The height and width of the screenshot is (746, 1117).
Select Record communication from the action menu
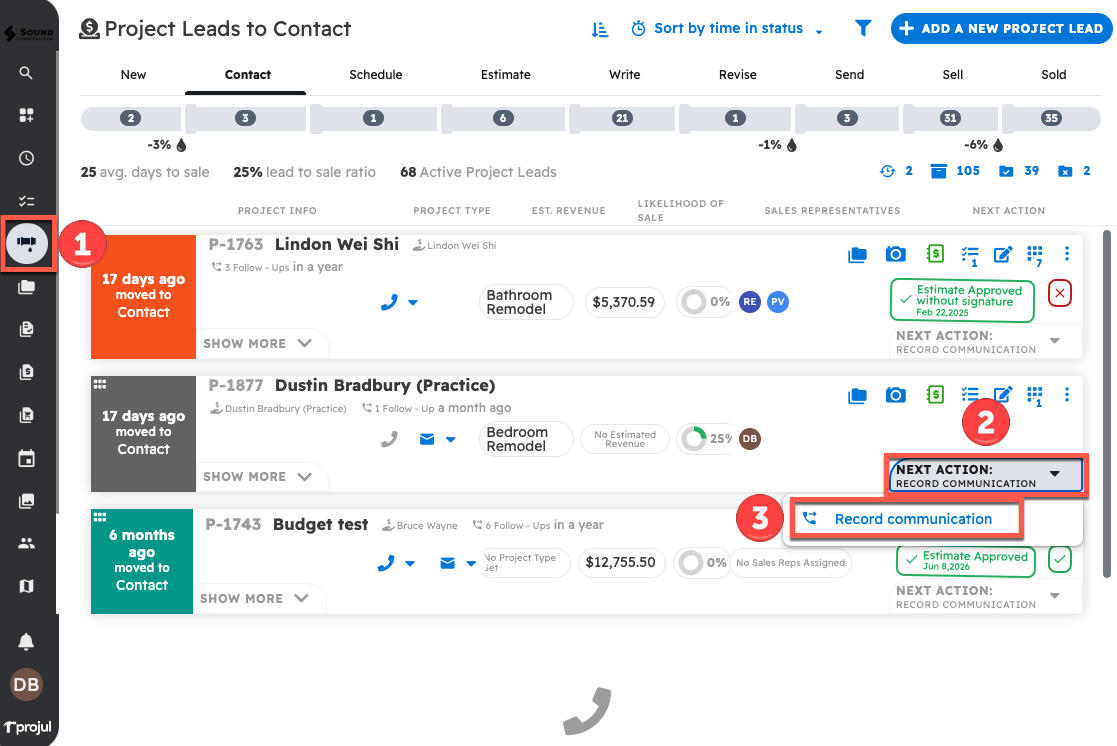[906, 518]
